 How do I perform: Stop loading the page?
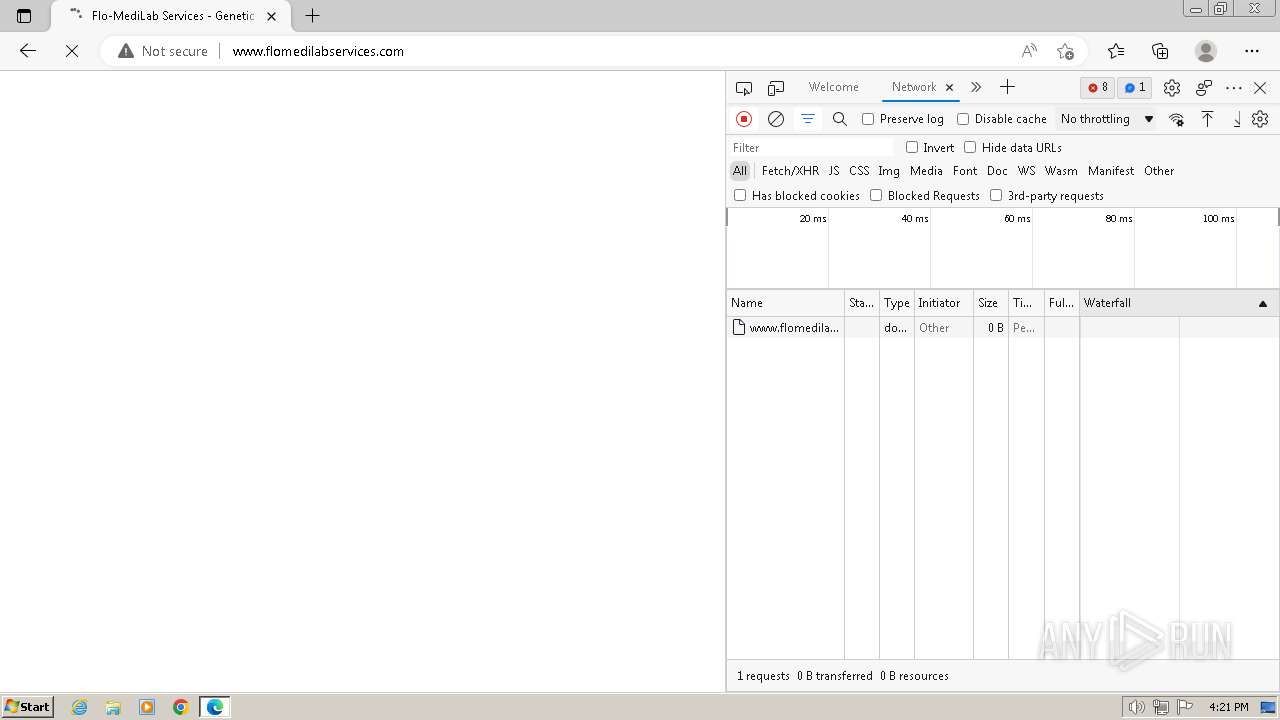tap(72, 51)
